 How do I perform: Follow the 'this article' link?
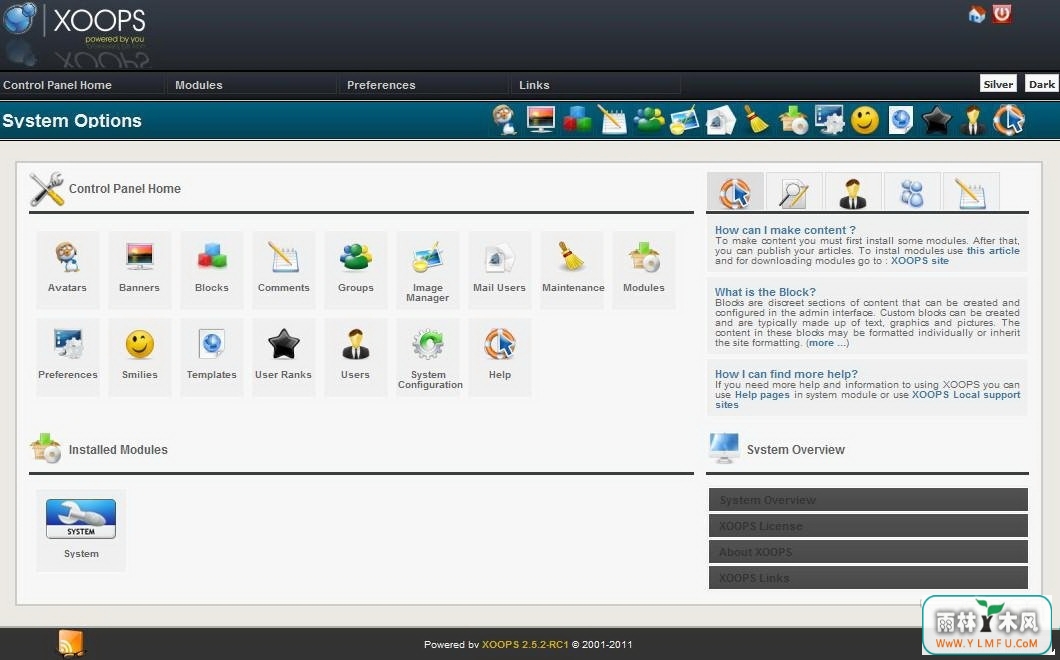[x=993, y=250]
